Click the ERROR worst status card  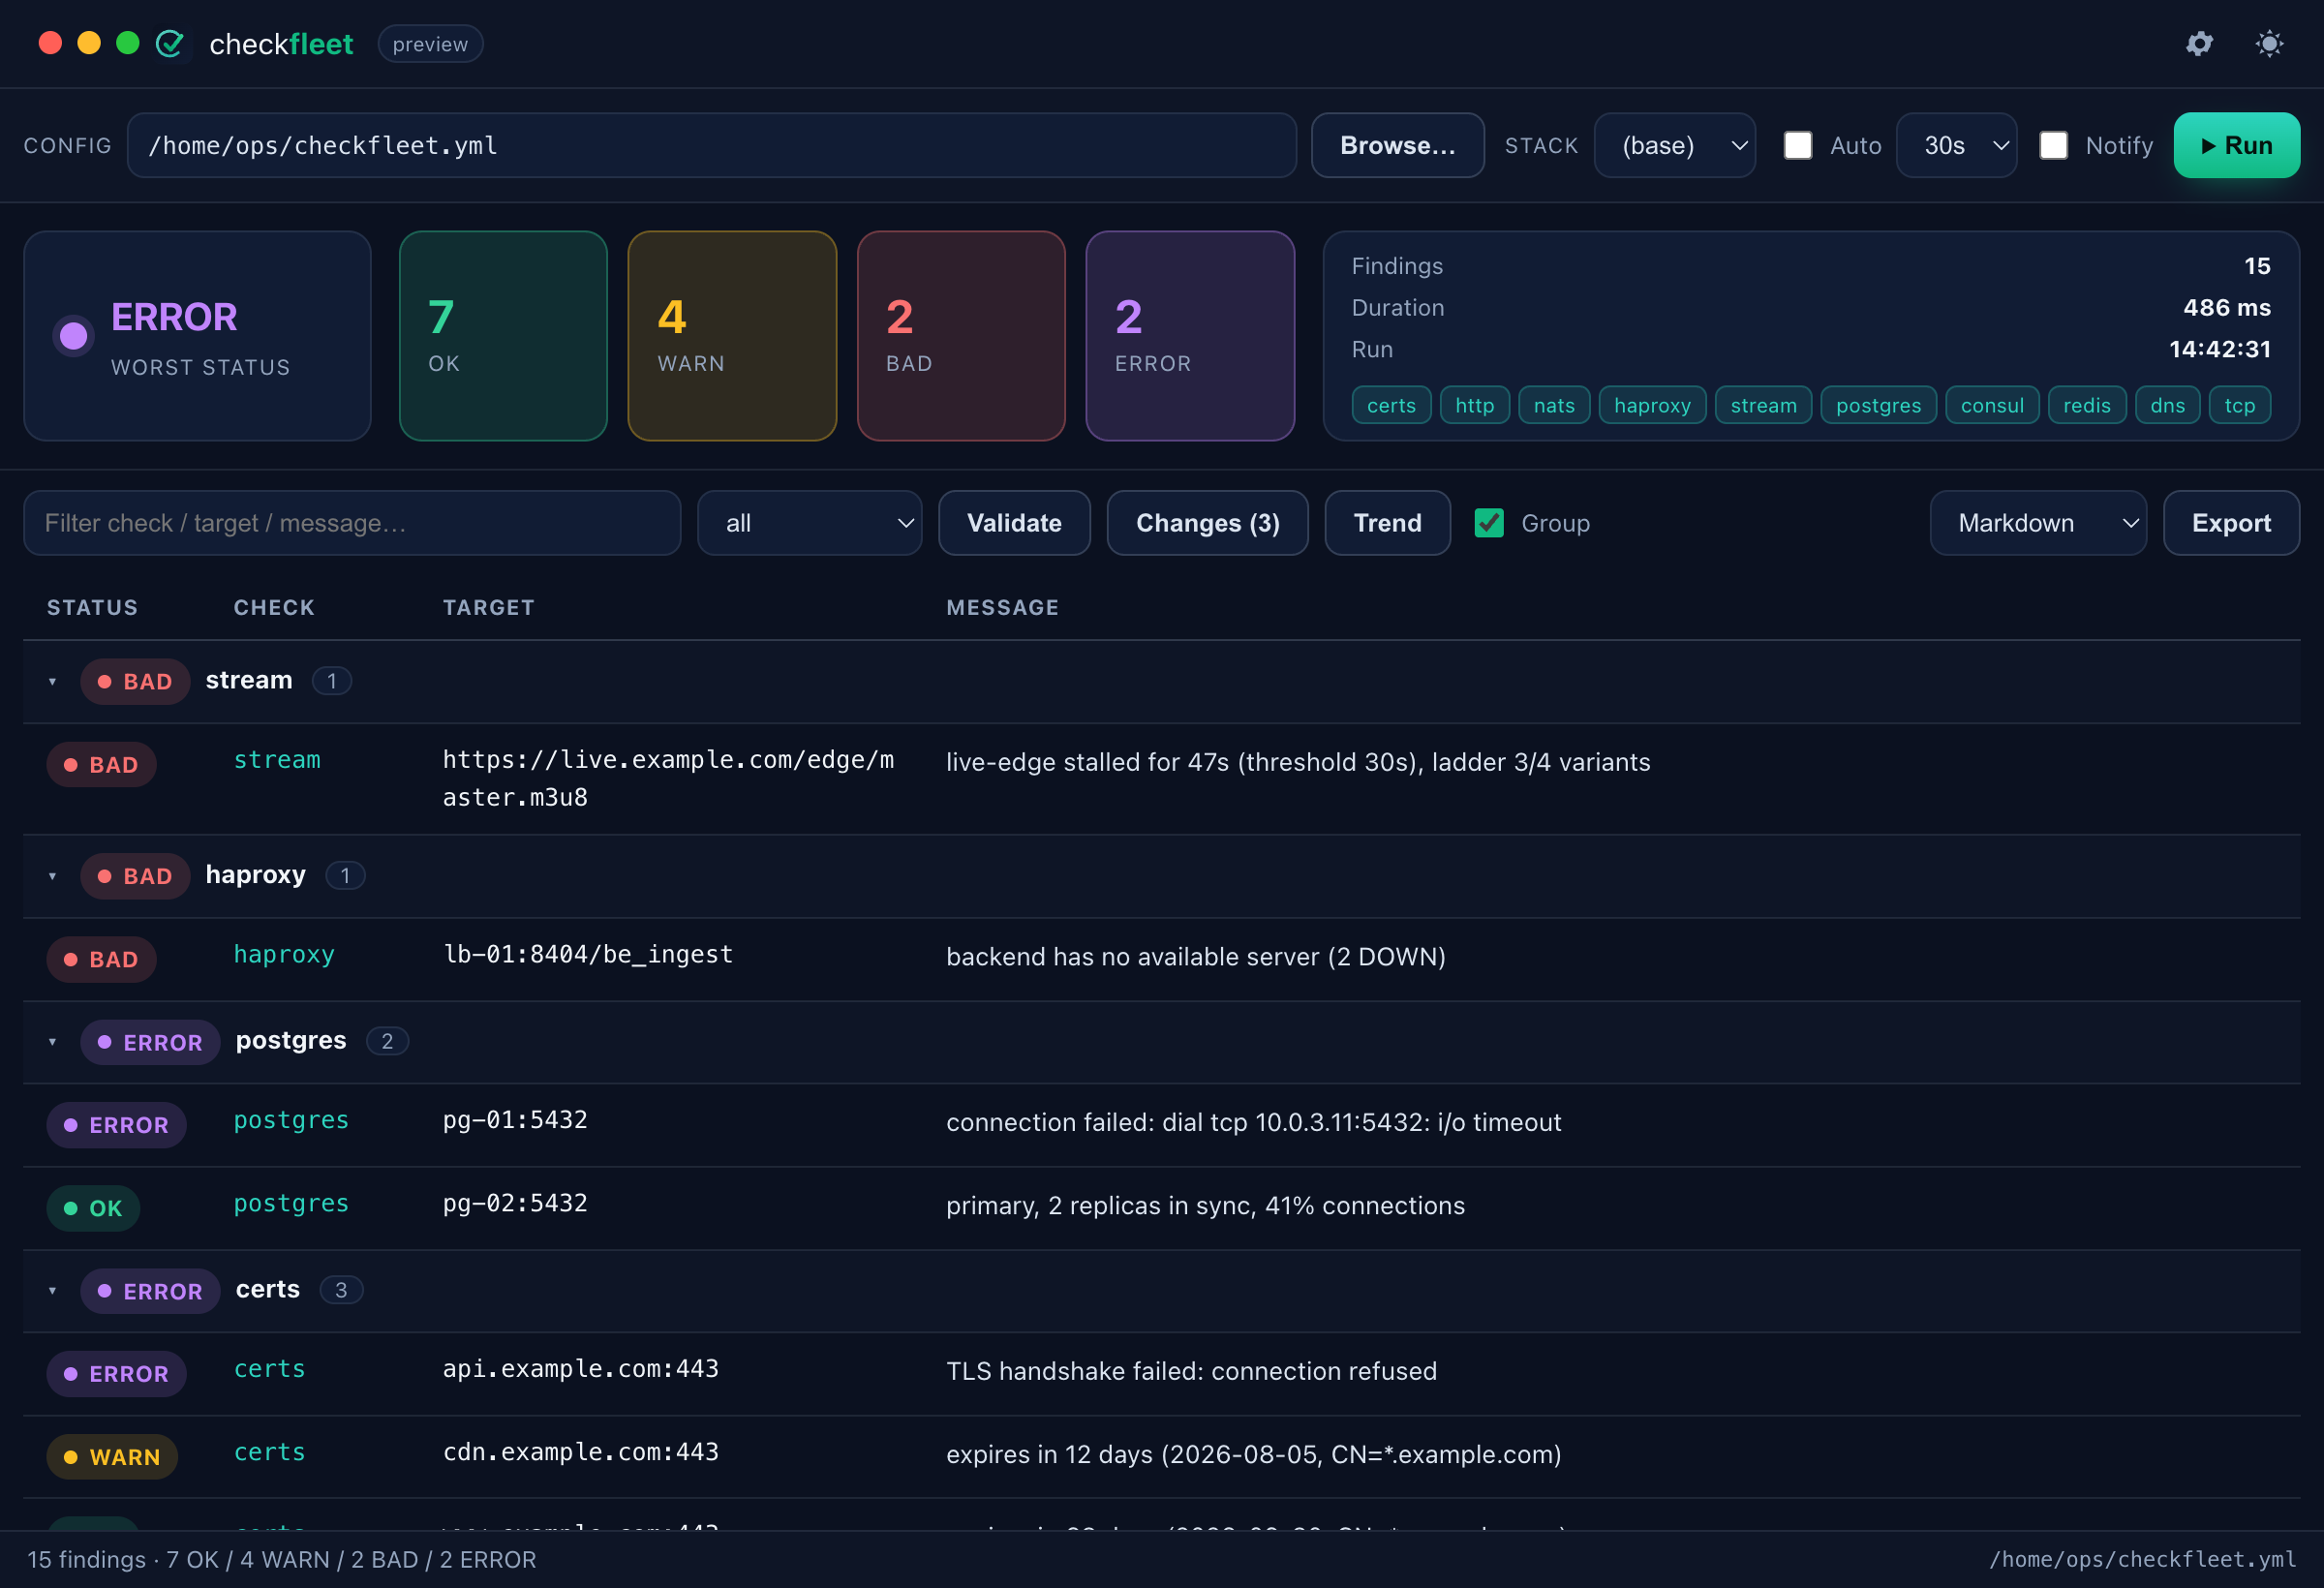click(197, 336)
